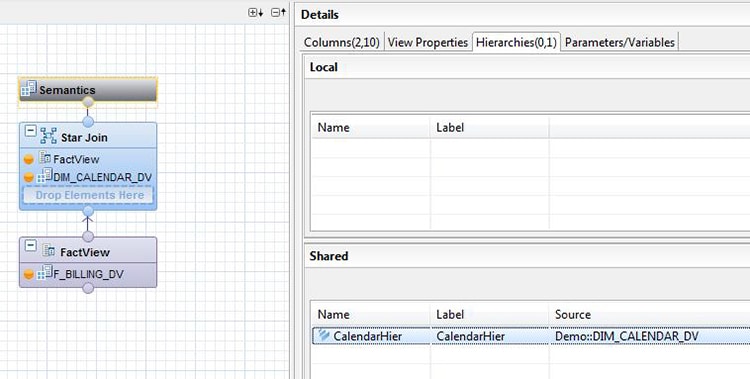This screenshot has height=379, width=750.
Task: Select FactView entry in Star Join
Action: [x=77, y=159]
